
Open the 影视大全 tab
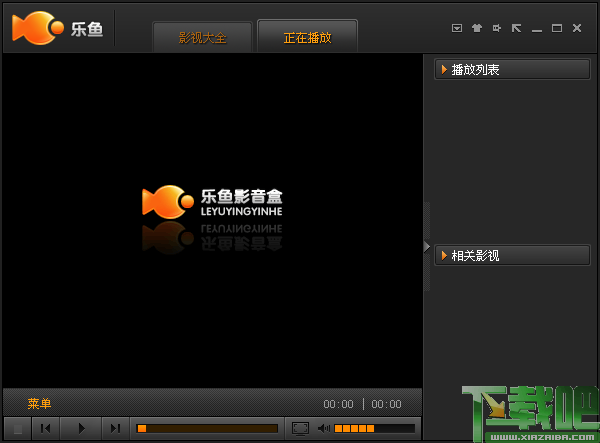tap(202, 37)
